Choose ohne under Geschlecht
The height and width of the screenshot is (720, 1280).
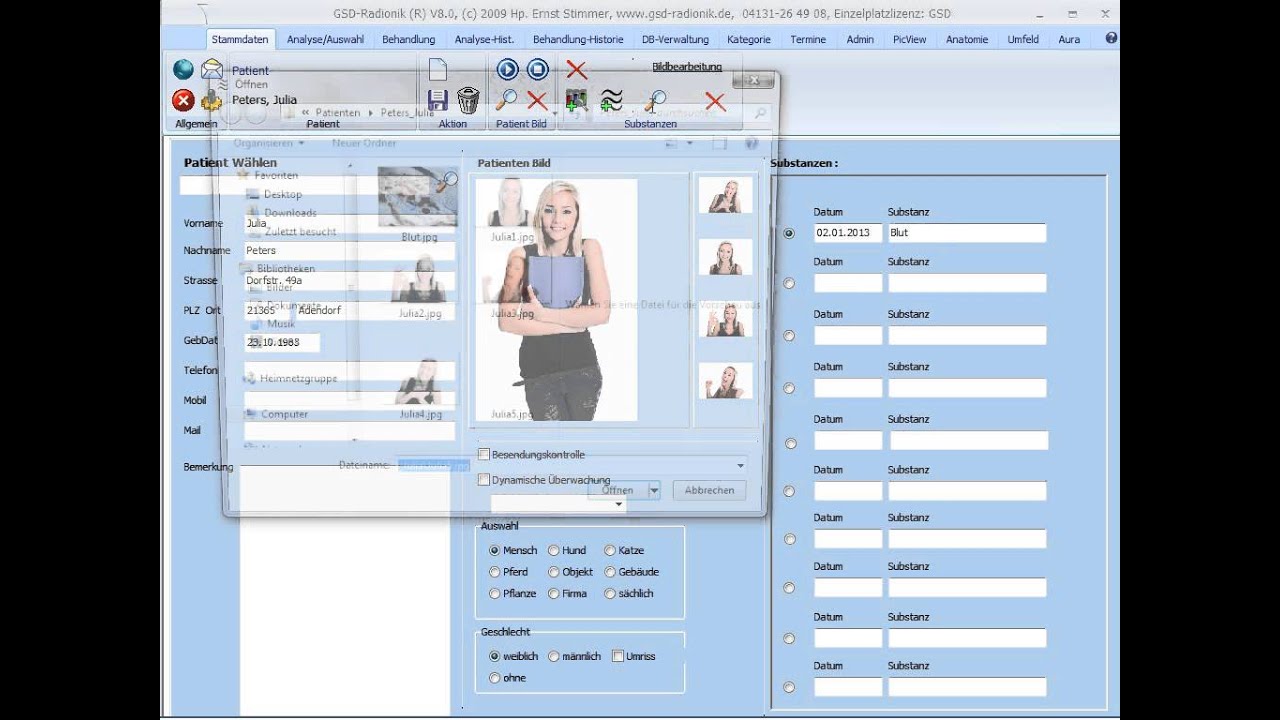pyautogui.click(x=494, y=678)
